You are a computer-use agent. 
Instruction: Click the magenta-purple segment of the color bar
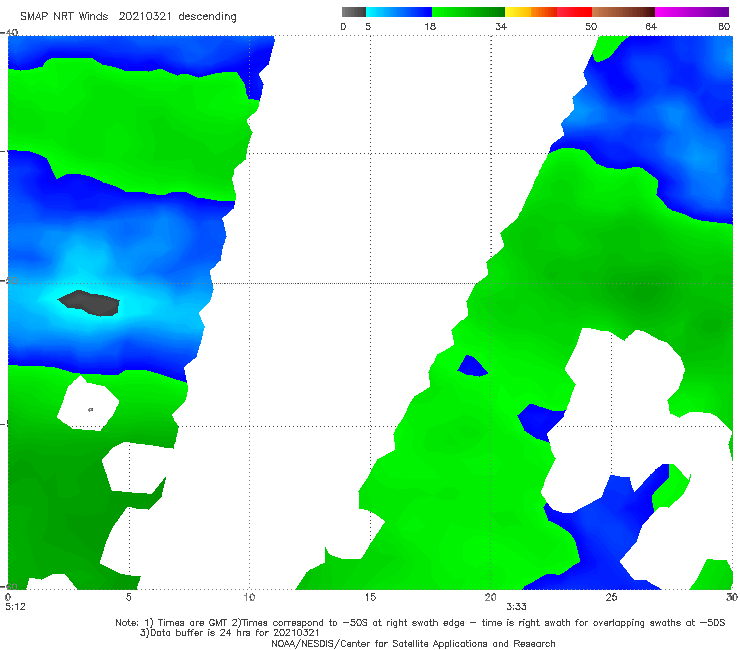coord(692,12)
